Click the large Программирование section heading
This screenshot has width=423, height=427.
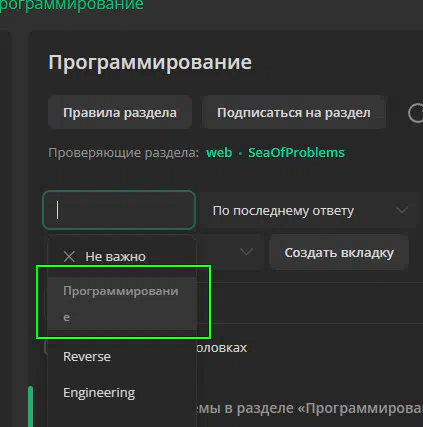150,62
